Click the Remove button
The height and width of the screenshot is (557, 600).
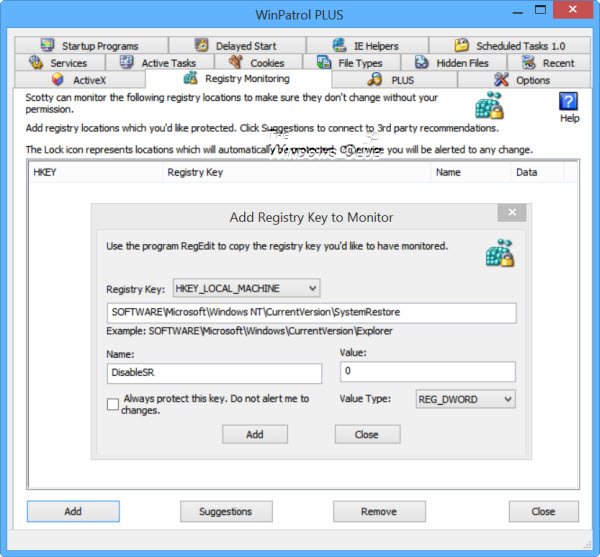coord(379,511)
